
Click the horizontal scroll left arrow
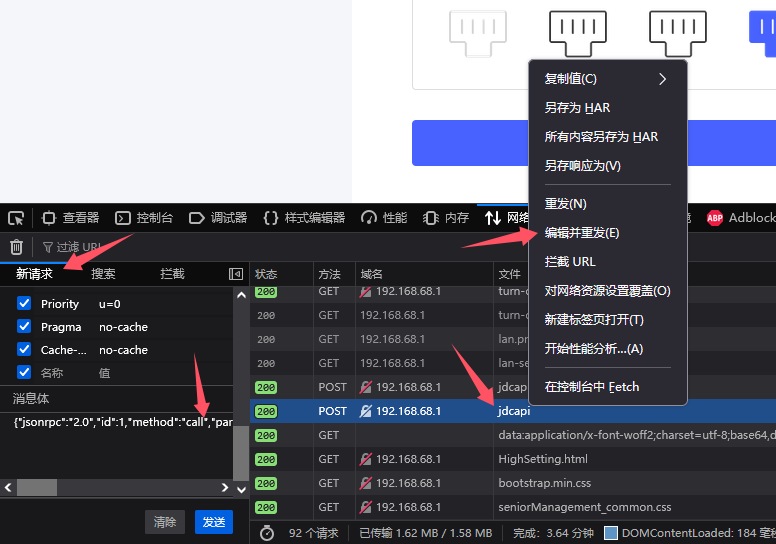pos(8,488)
